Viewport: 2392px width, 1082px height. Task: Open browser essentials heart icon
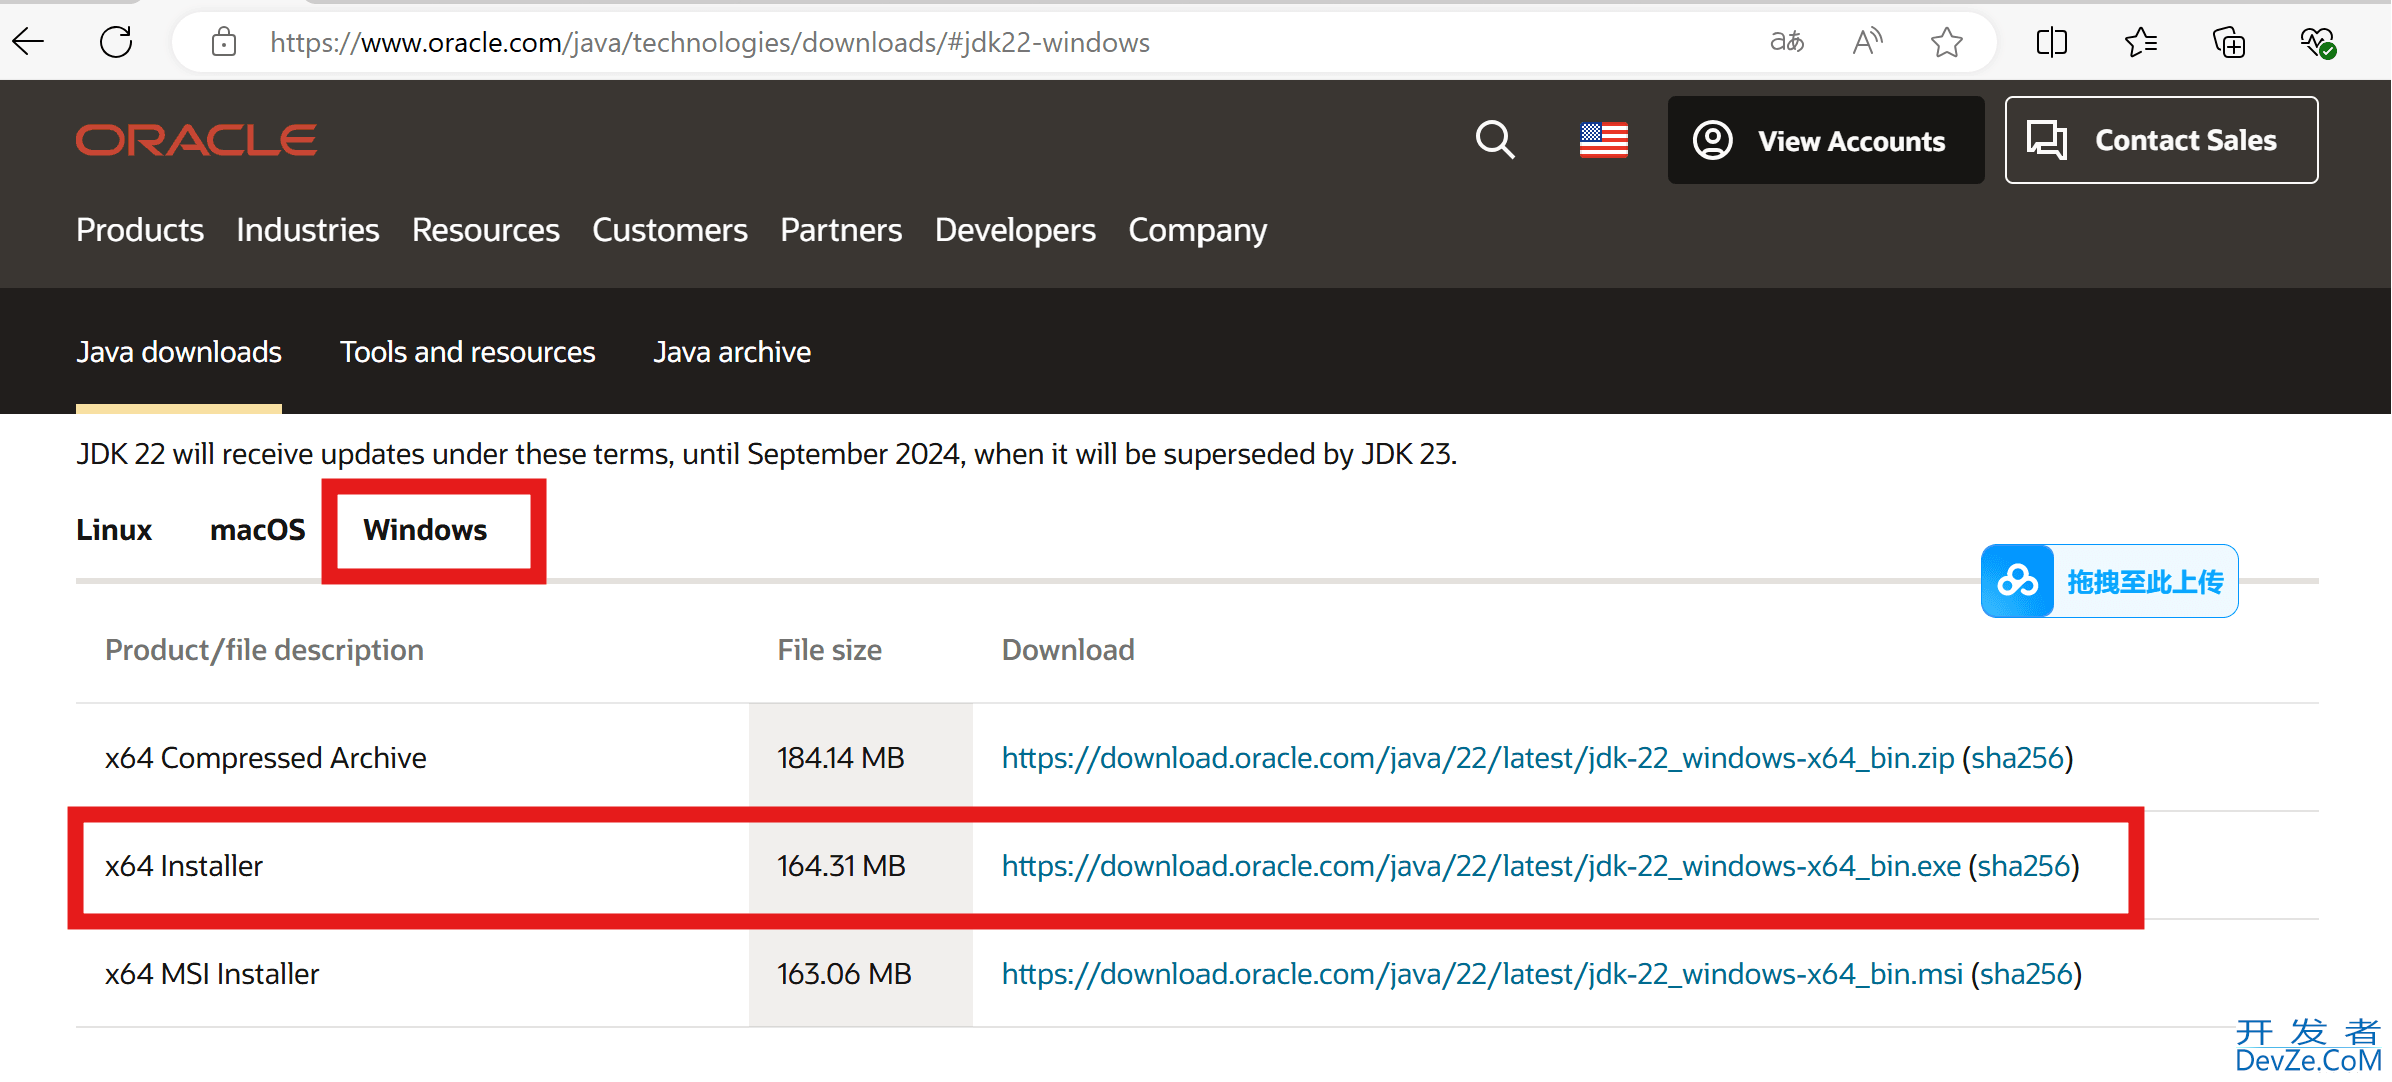coord(2317,42)
